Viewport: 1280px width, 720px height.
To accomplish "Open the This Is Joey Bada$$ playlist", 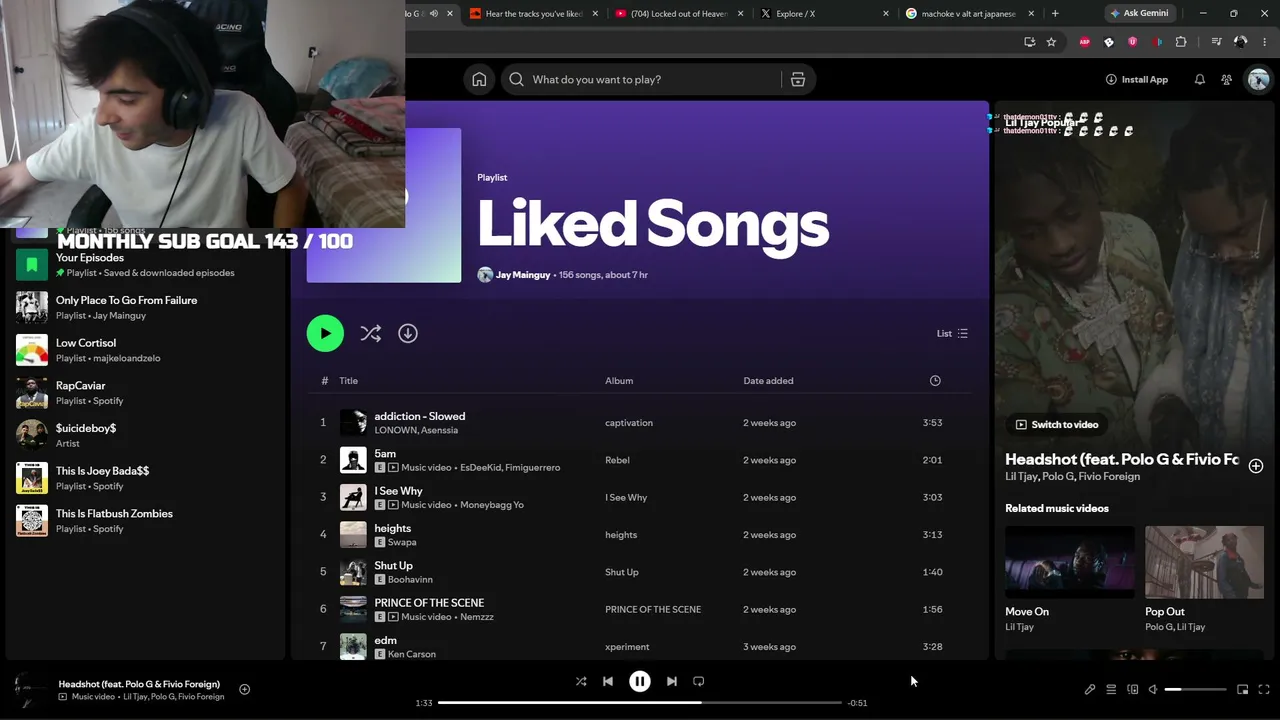I will (145, 478).
